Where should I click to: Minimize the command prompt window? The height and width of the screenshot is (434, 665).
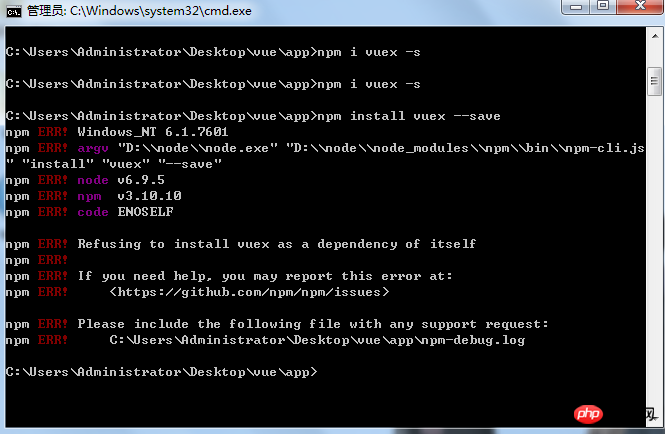click(x=575, y=7)
